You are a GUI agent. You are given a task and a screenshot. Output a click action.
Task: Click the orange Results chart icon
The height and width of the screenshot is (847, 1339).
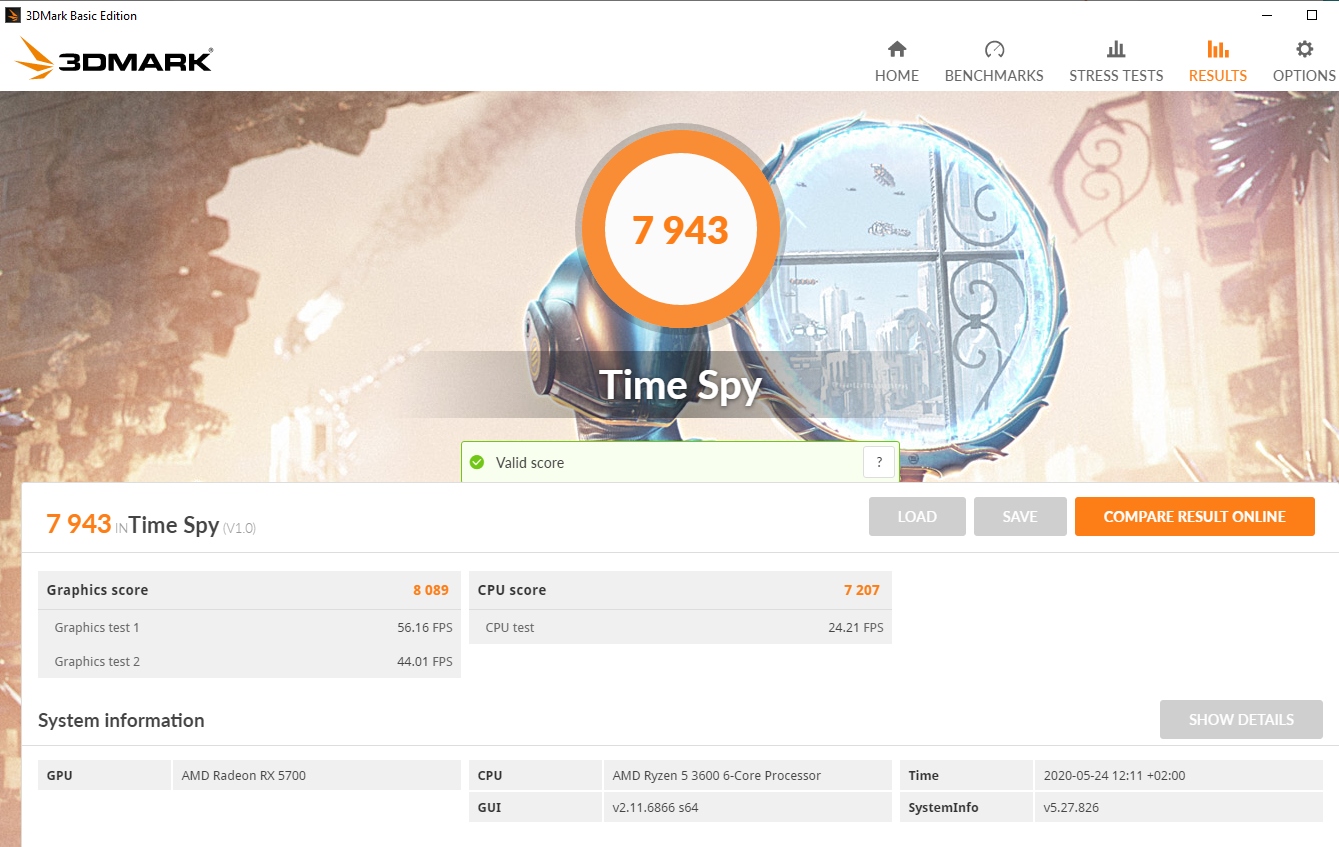click(1216, 48)
